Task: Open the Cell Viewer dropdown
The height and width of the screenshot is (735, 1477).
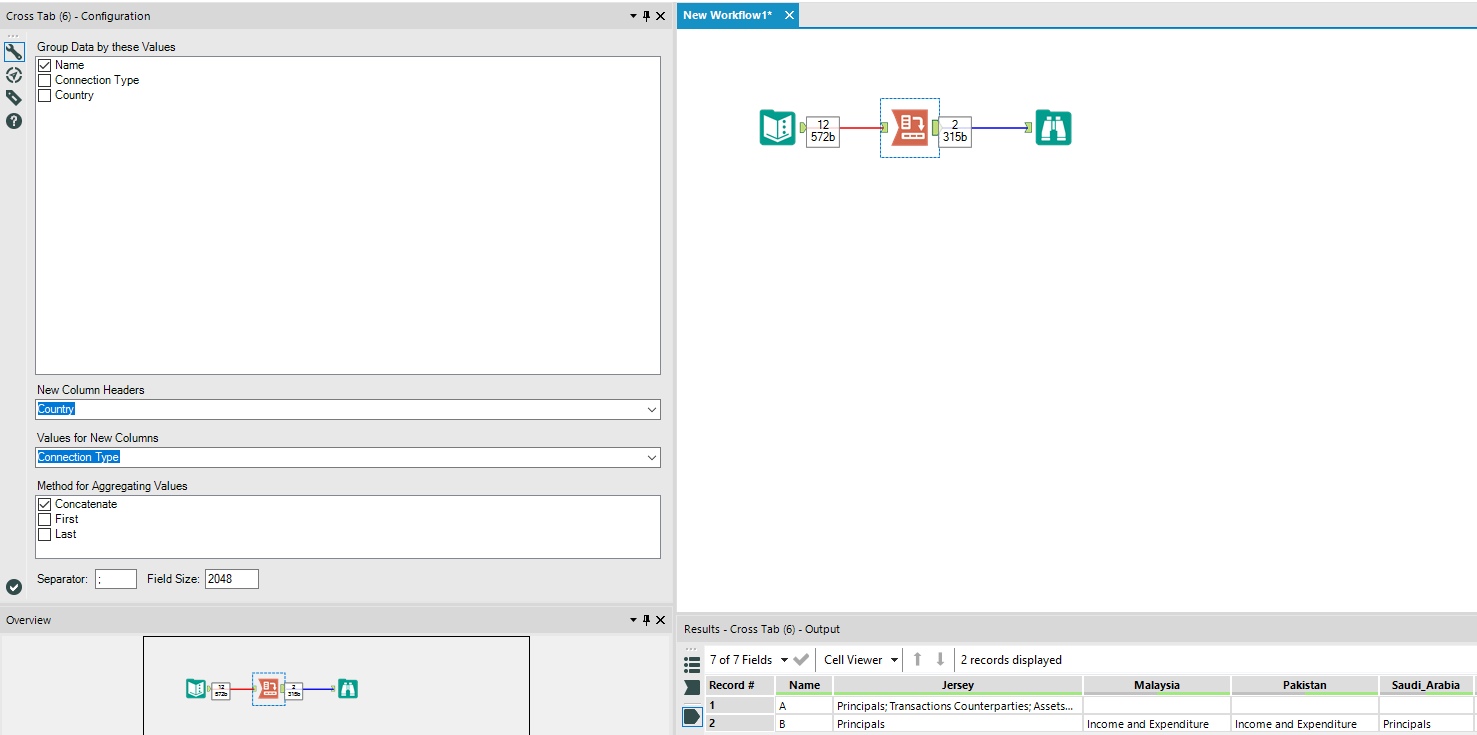Action: [894, 659]
